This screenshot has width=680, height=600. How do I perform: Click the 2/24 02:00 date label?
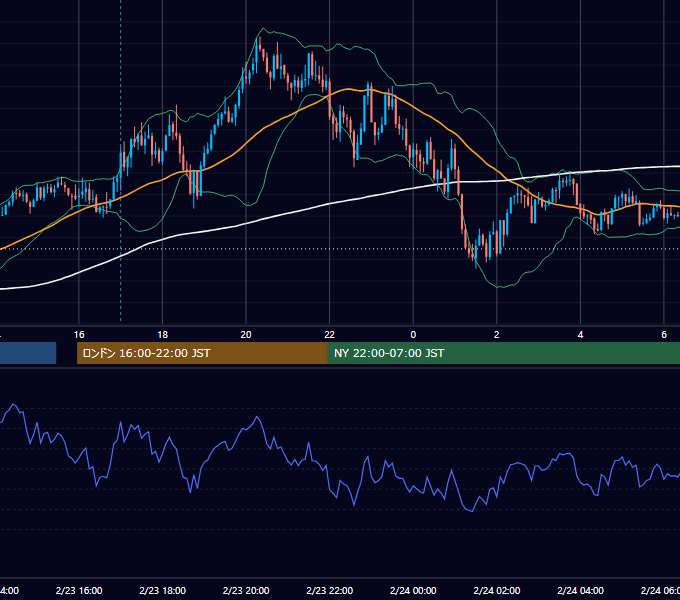(497, 591)
